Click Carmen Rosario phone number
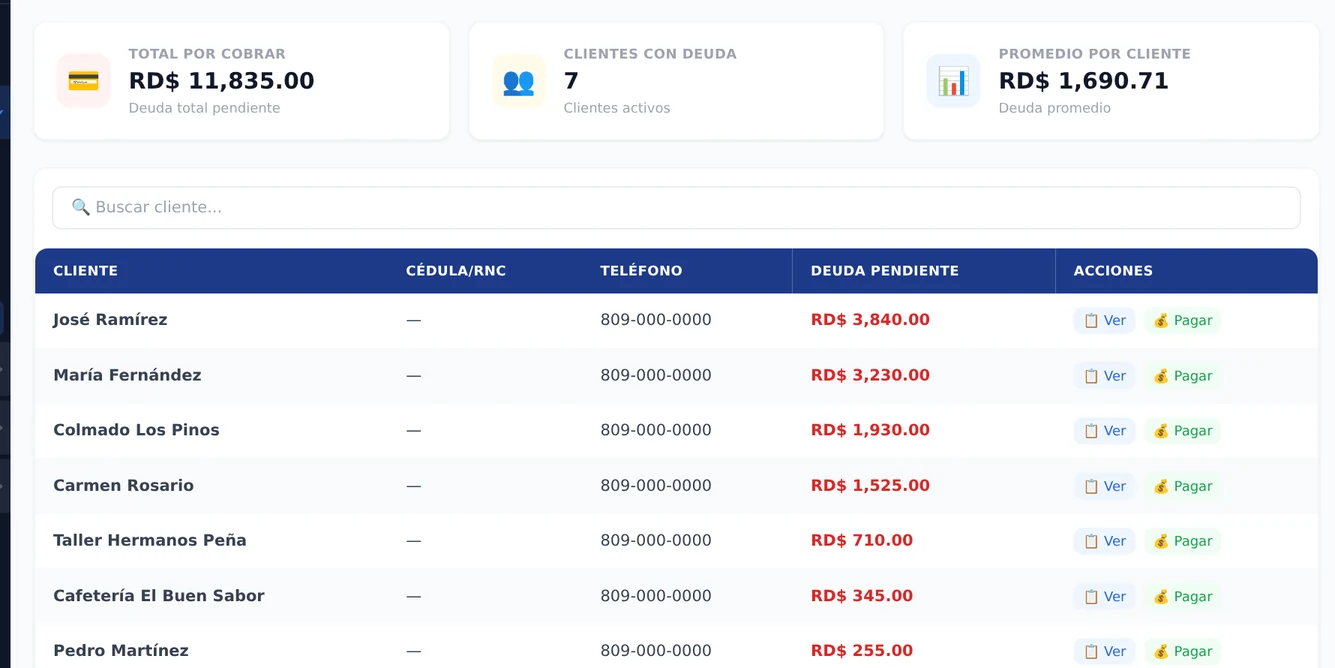1335x668 pixels. 656,485
